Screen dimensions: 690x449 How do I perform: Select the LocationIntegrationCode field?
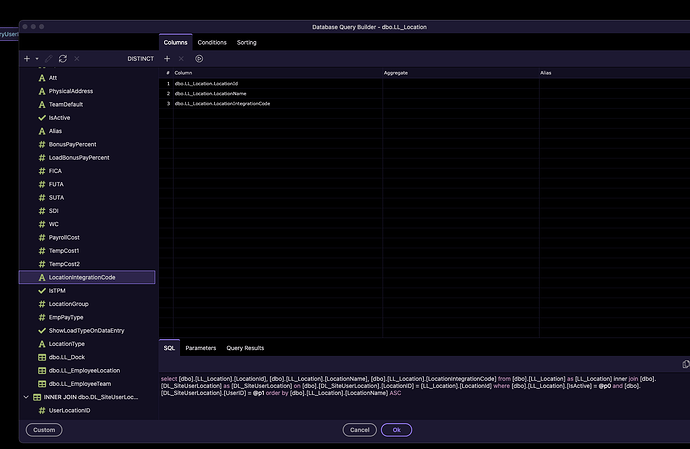pos(87,277)
